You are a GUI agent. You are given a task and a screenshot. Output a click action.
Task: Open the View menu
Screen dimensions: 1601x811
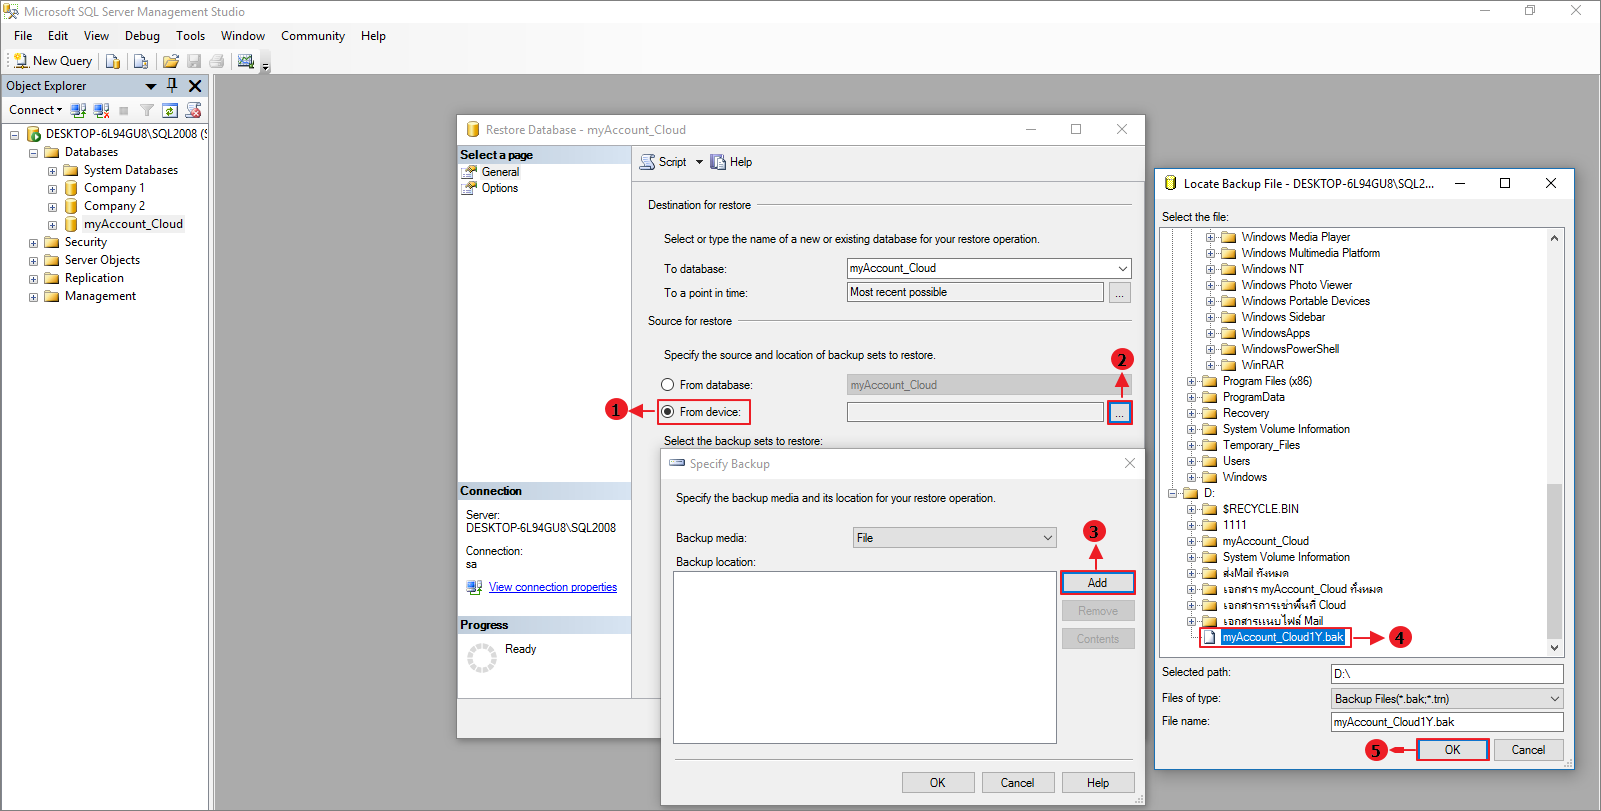[x=96, y=36]
